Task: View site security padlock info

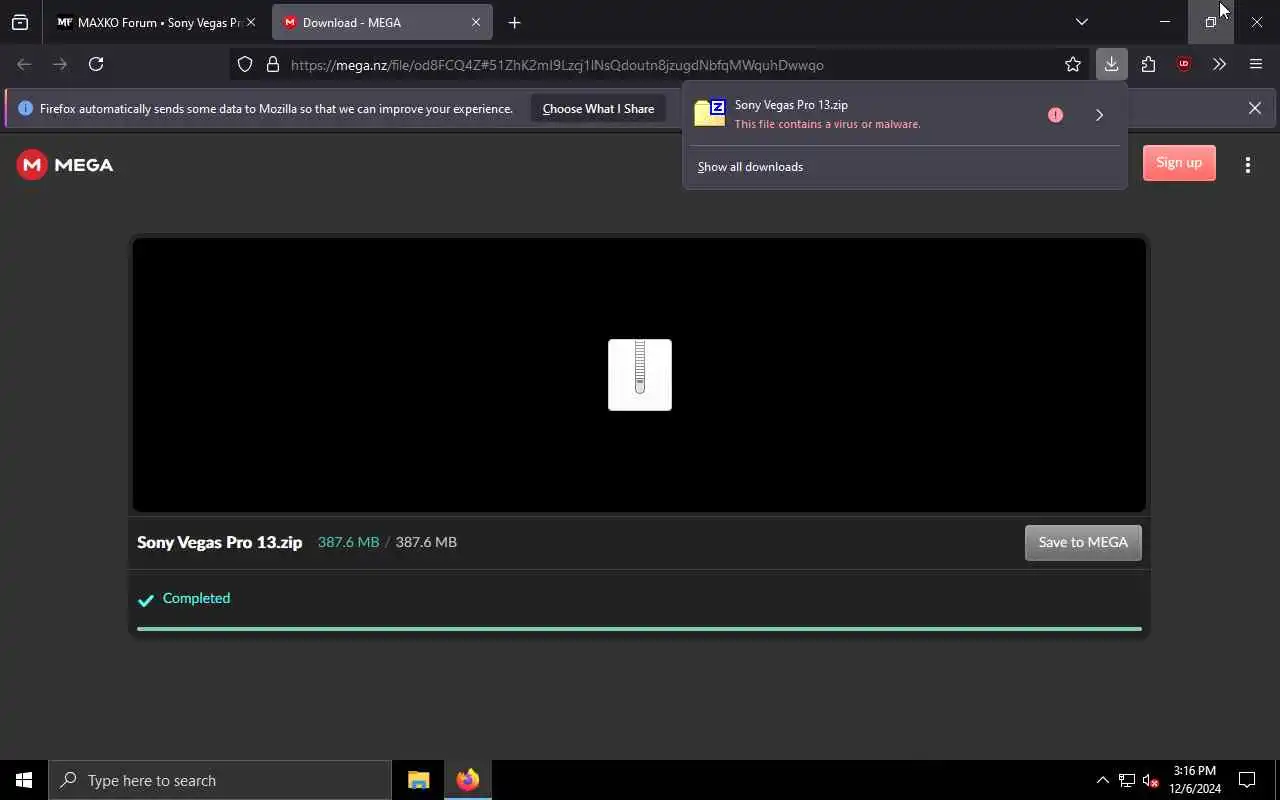Action: 272,64
